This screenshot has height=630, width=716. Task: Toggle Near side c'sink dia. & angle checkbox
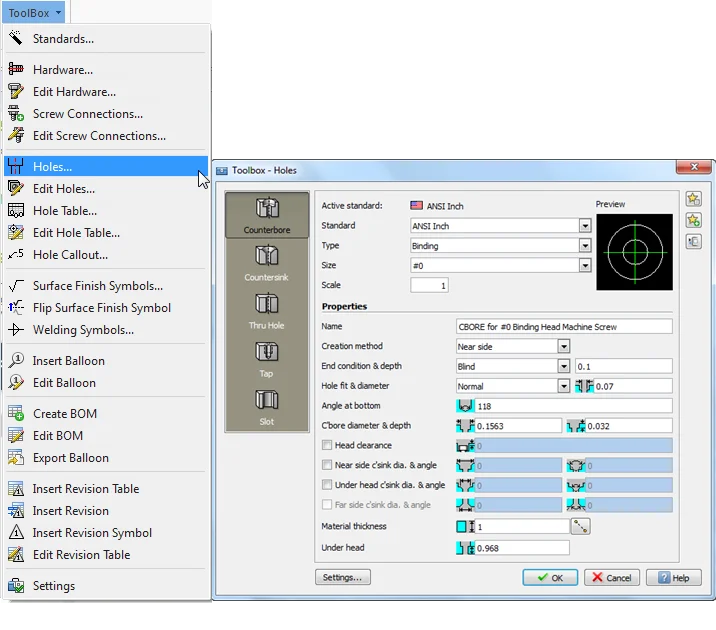(x=327, y=465)
